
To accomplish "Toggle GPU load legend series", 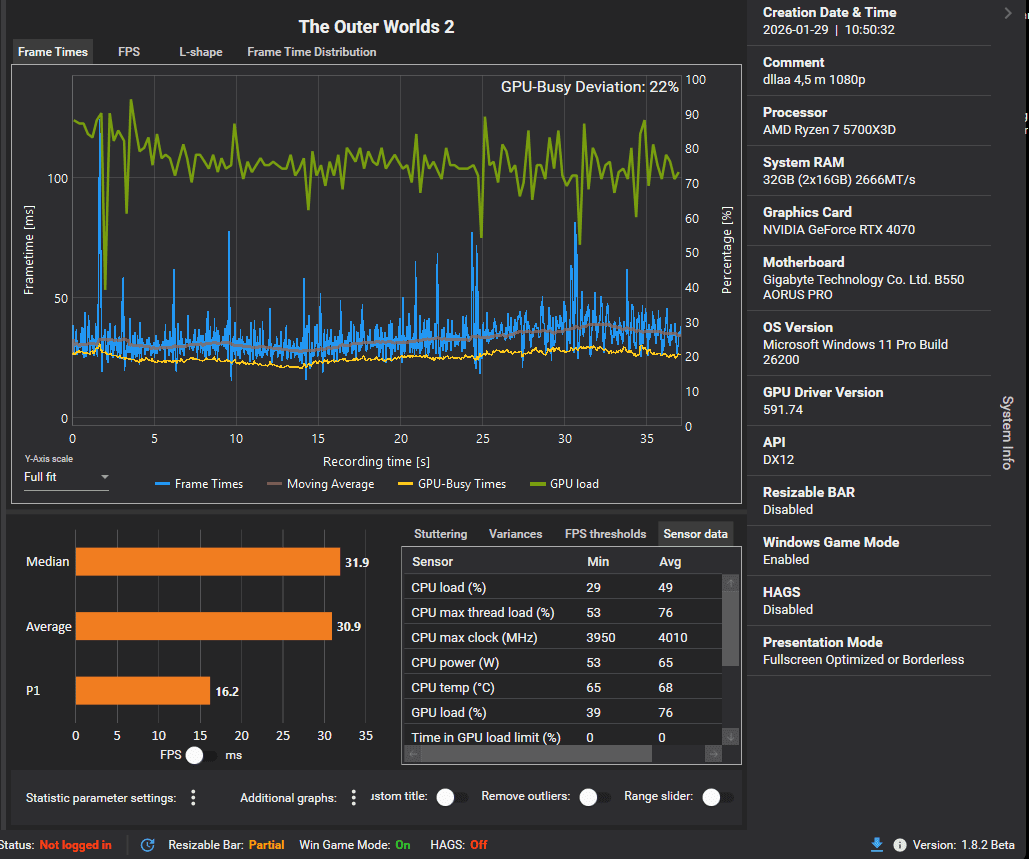I will coord(564,484).
